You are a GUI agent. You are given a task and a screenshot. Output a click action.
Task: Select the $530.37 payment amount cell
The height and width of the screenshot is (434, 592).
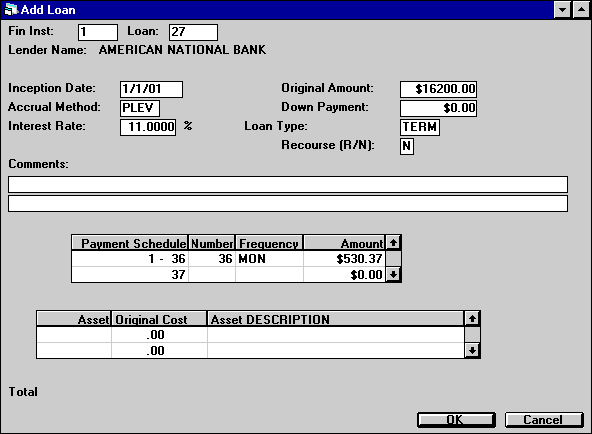[344, 259]
